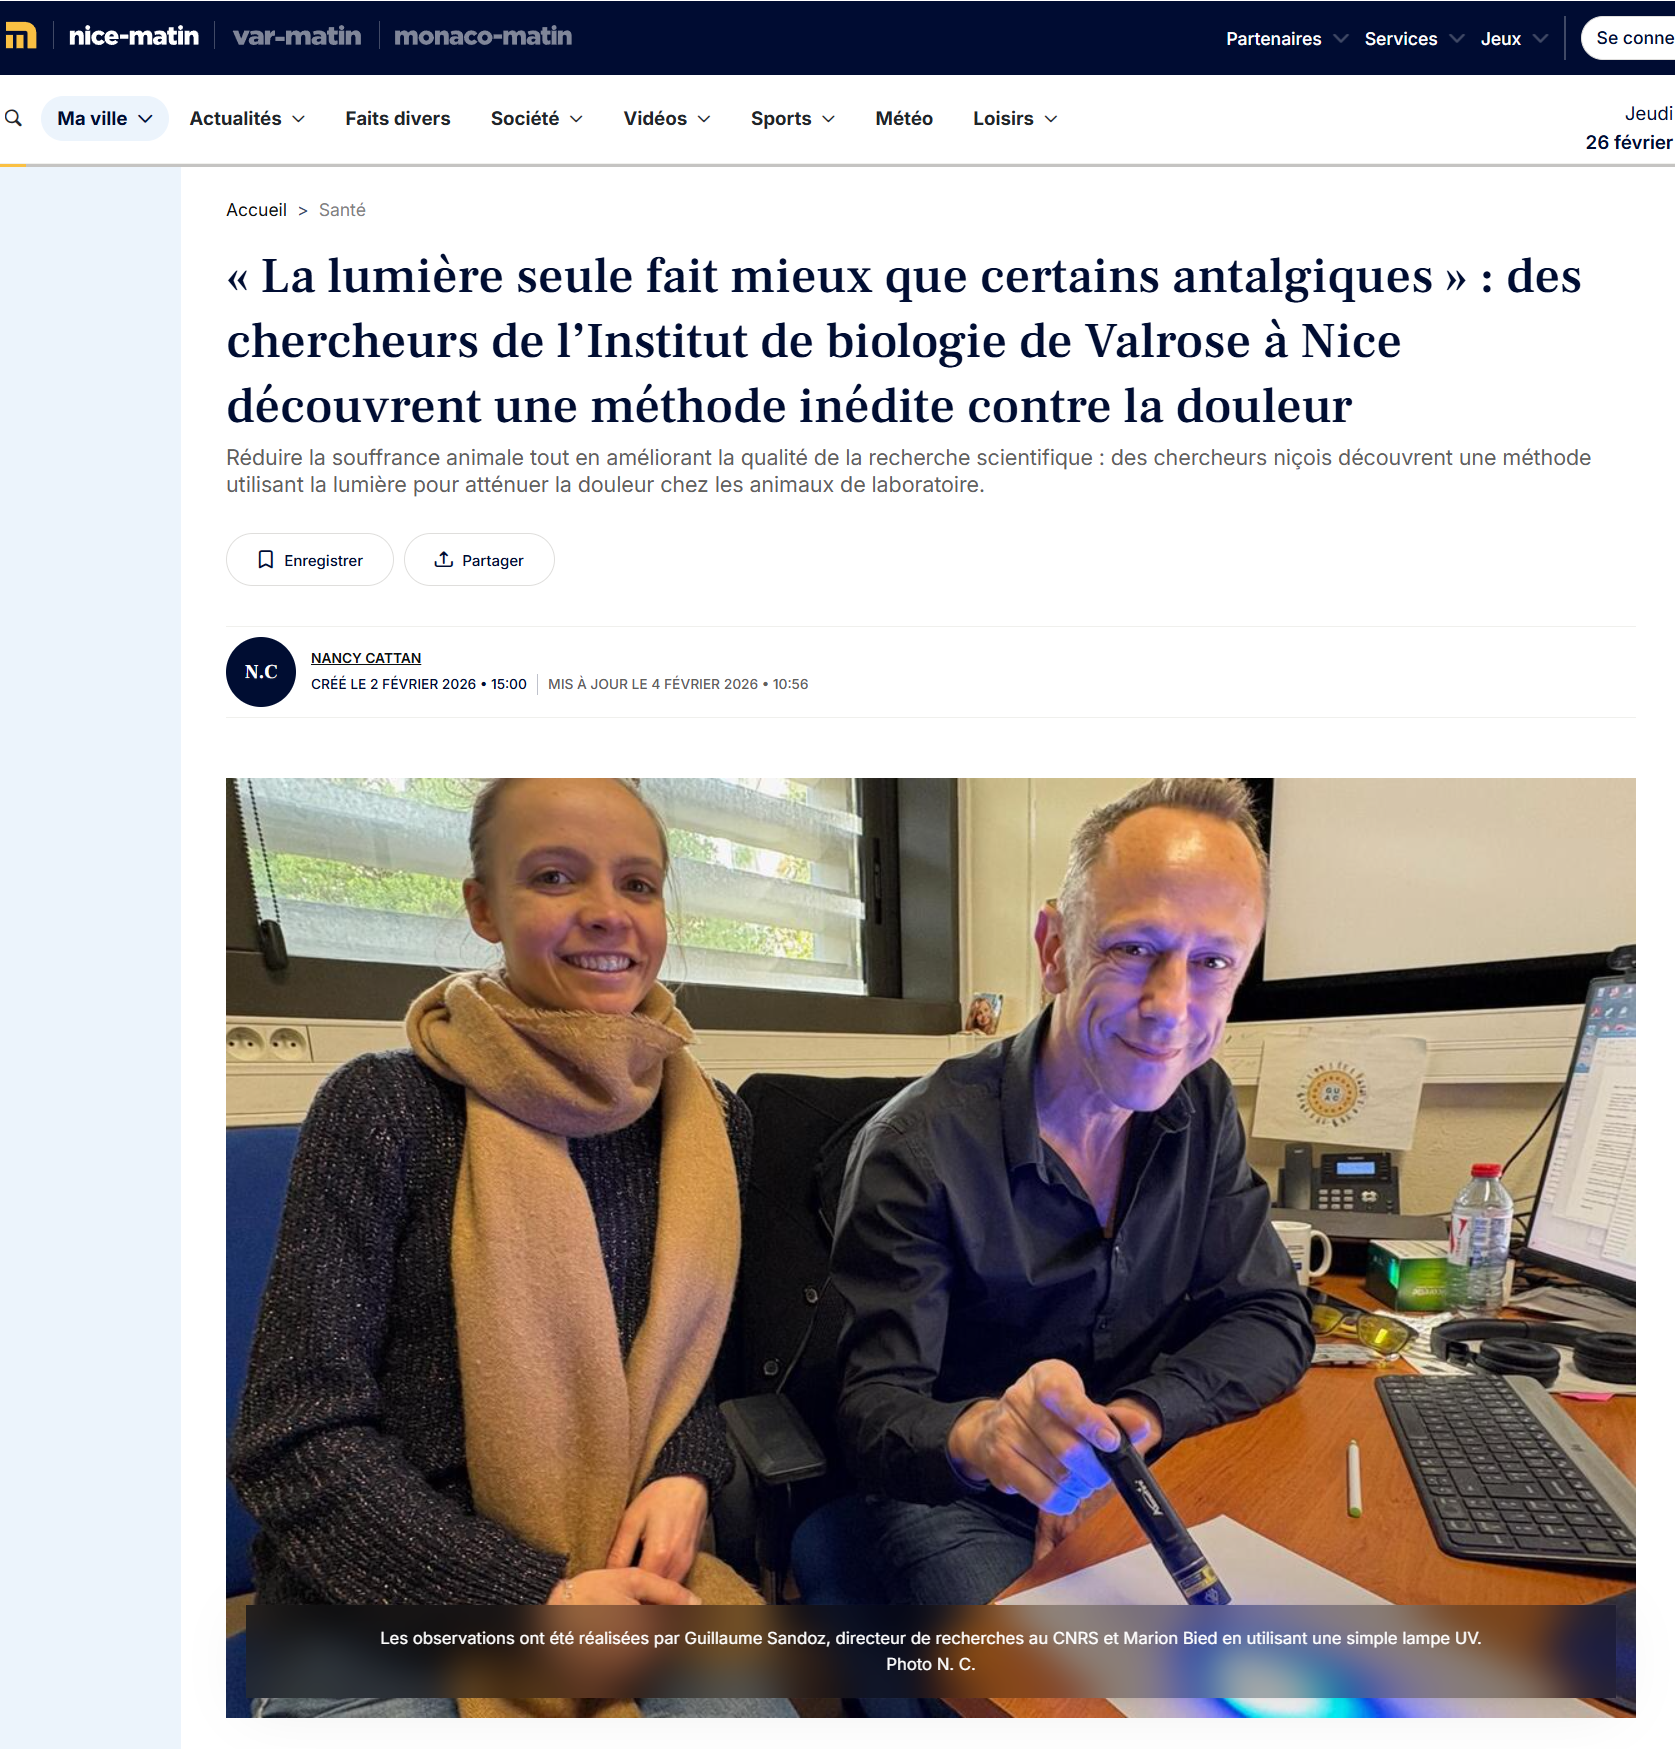
Task: Open author Nancy Cattan's page
Action: pyautogui.click(x=366, y=658)
